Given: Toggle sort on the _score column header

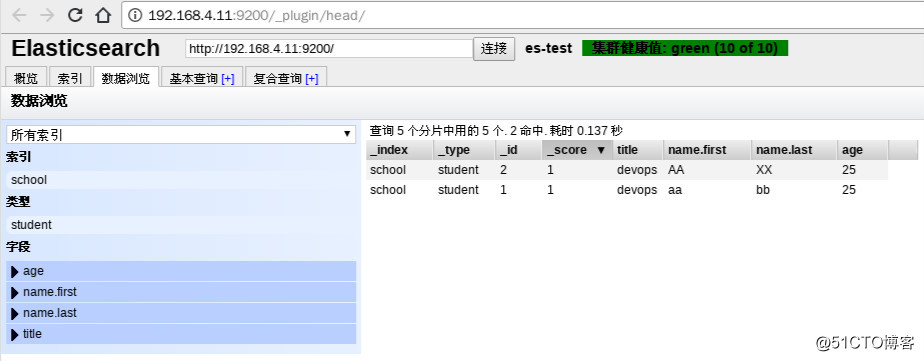Looking at the screenshot, I should tap(578, 150).
